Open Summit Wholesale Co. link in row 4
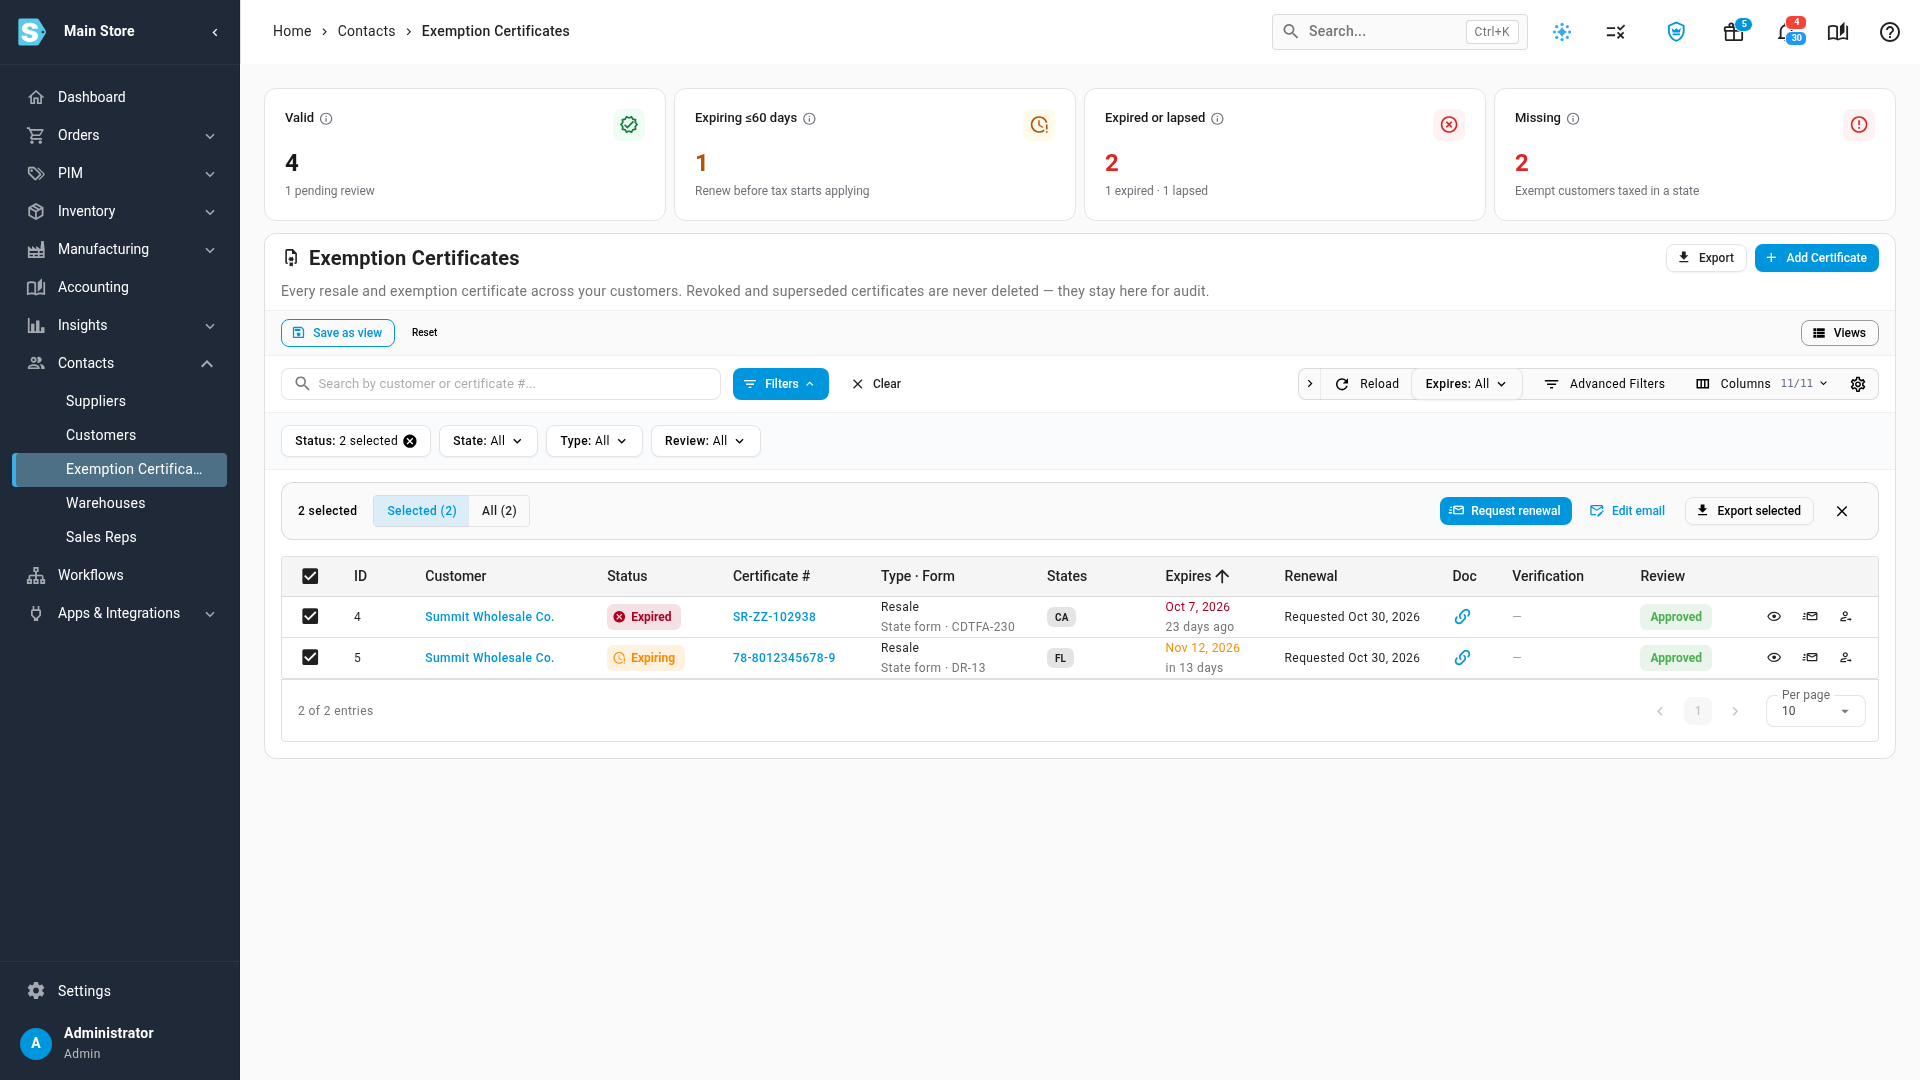This screenshot has height=1080, width=1920. click(x=489, y=617)
